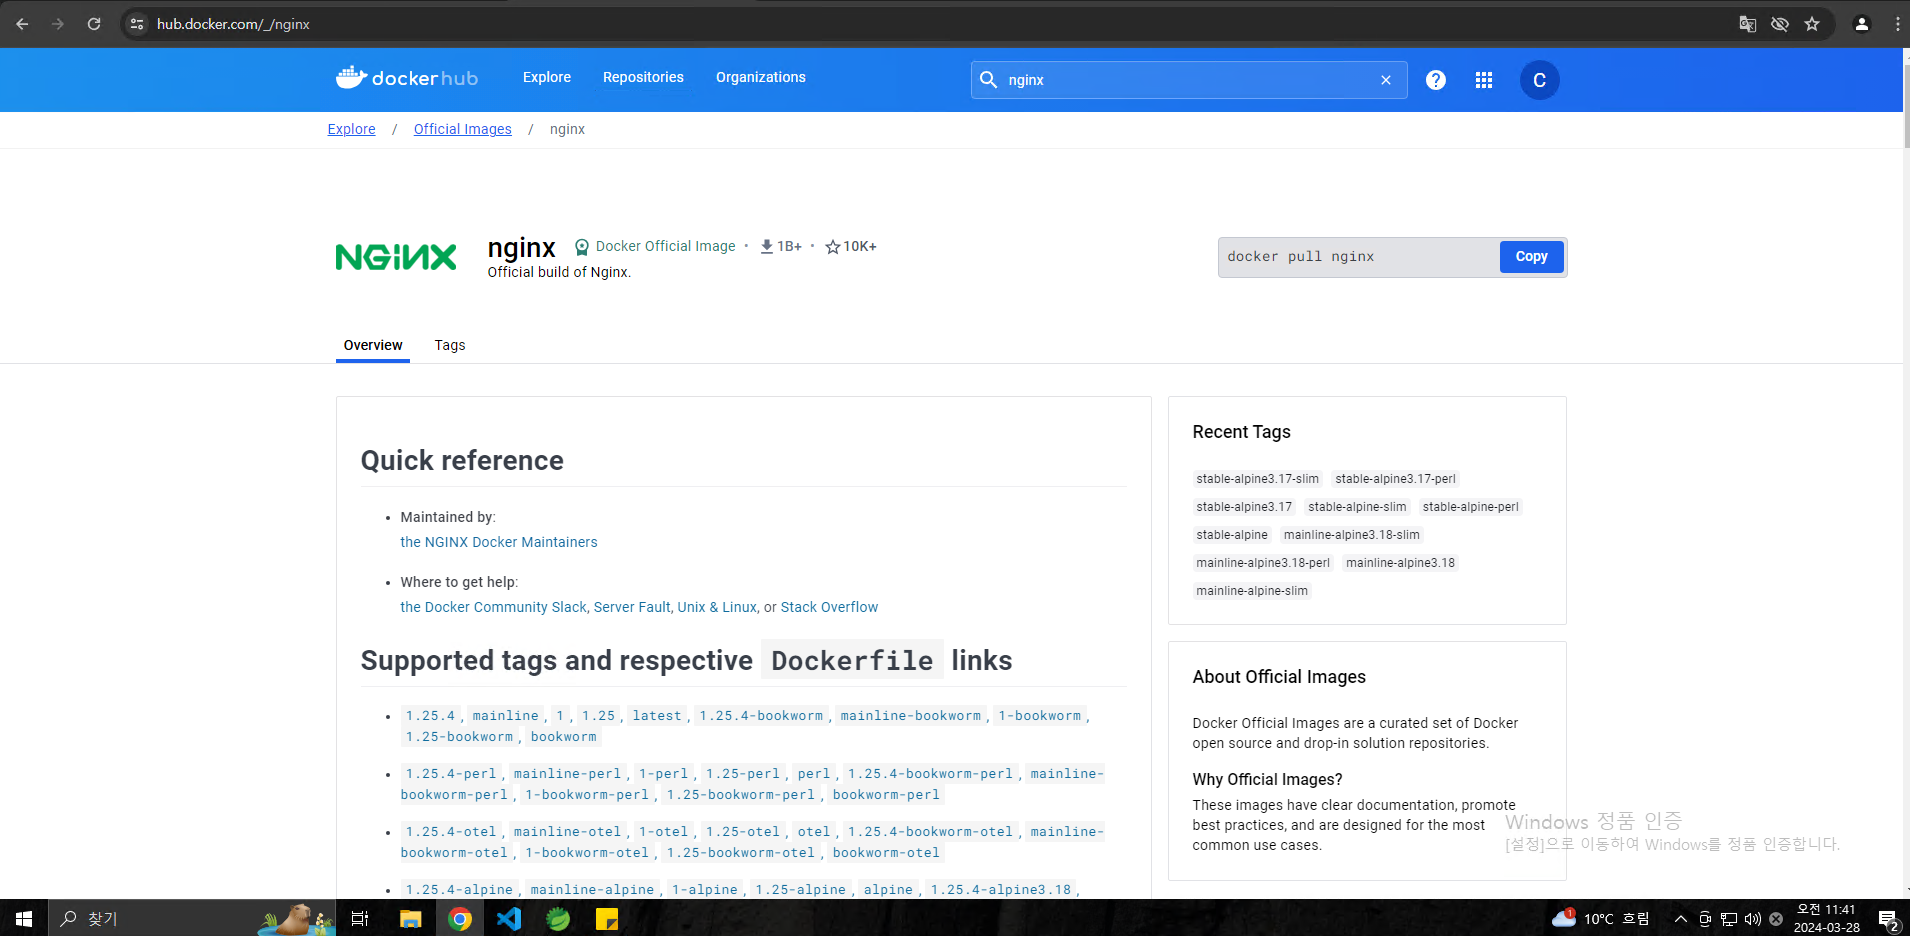Open the Unix & Linux link

click(x=717, y=607)
